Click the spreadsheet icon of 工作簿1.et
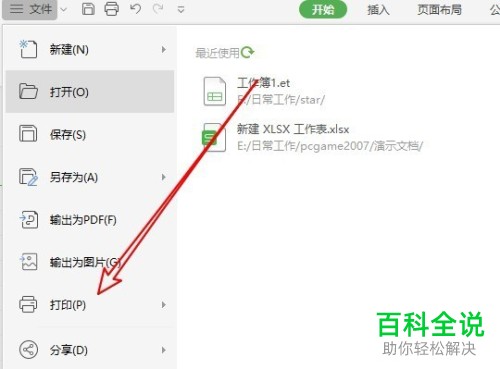Viewport: 500px width, 369px height. 214,91
